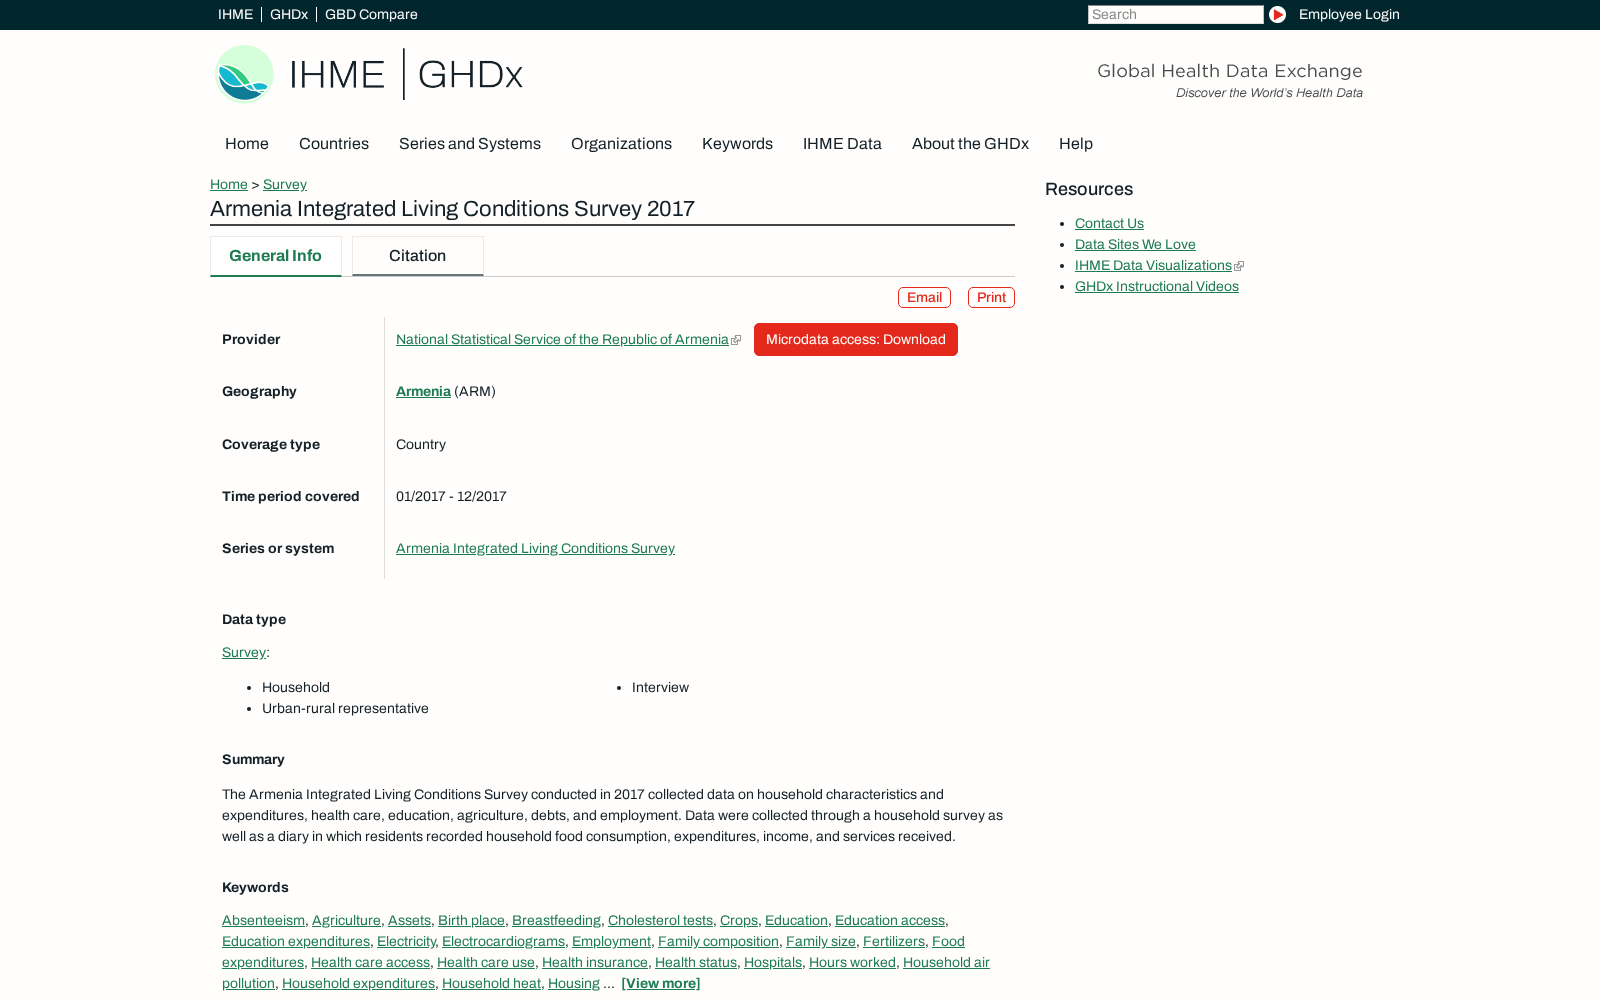1600x1000 pixels.
Task: Click the Microdata access: Download button
Action: click(856, 339)
